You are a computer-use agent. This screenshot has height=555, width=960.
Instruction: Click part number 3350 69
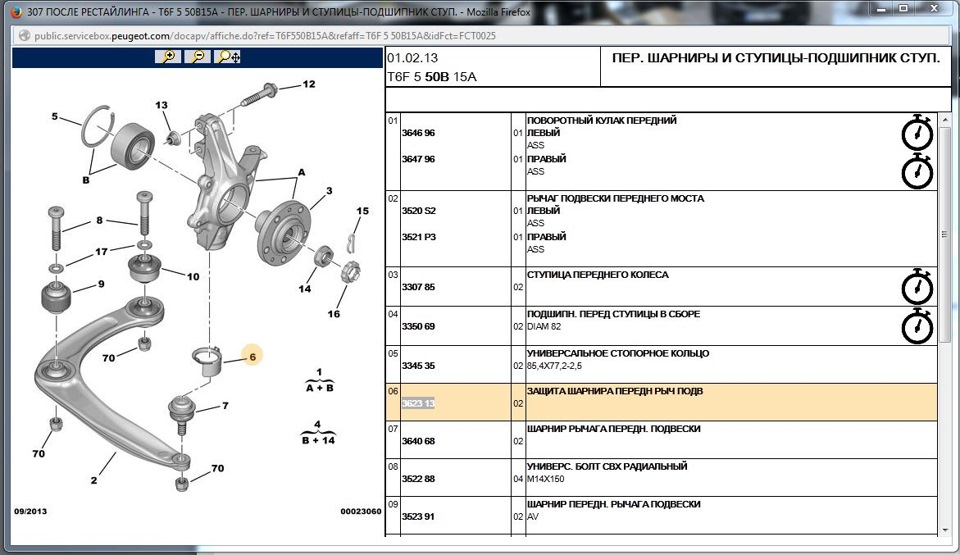[418, 327]
